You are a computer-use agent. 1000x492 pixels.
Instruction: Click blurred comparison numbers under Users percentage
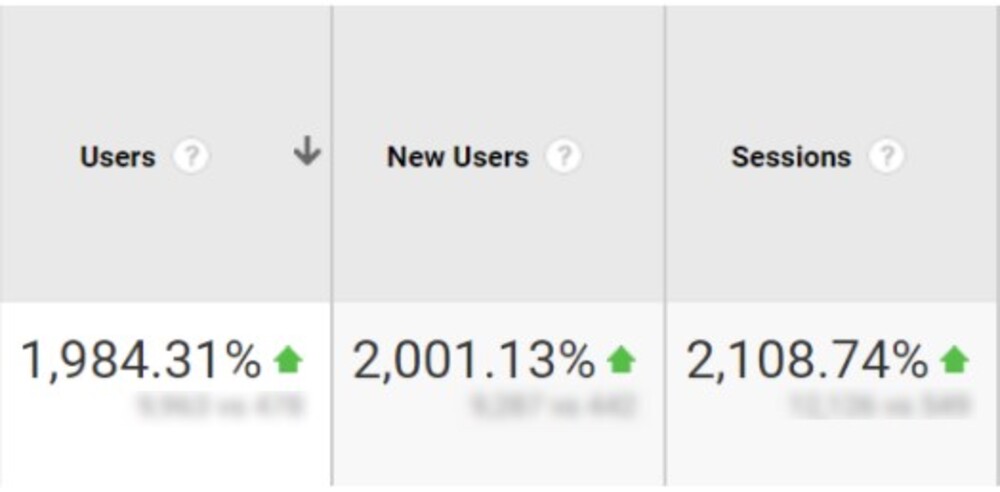pos(219,406)
